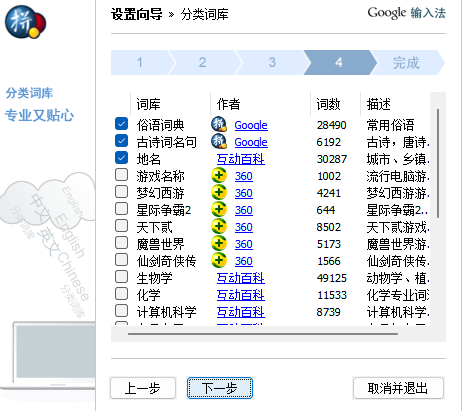Click the 360 icon beside 星际争霸2
Viewport: 462px width, 411px height.
point(219,209)
